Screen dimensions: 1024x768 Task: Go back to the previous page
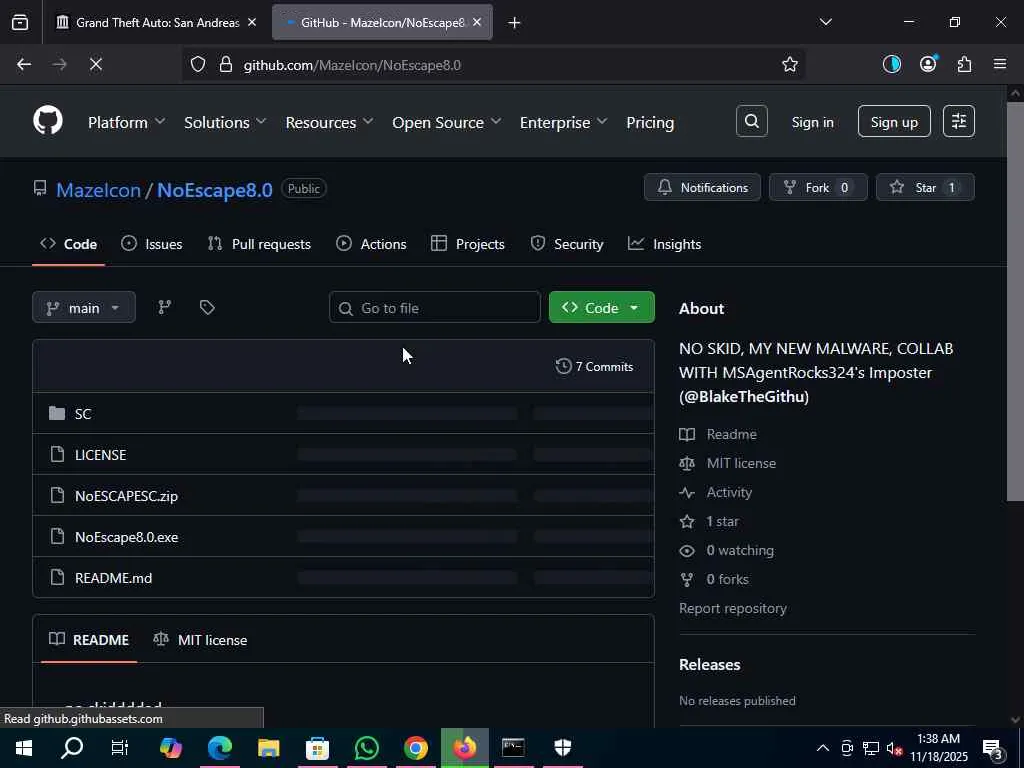click(x=24, y=65)
